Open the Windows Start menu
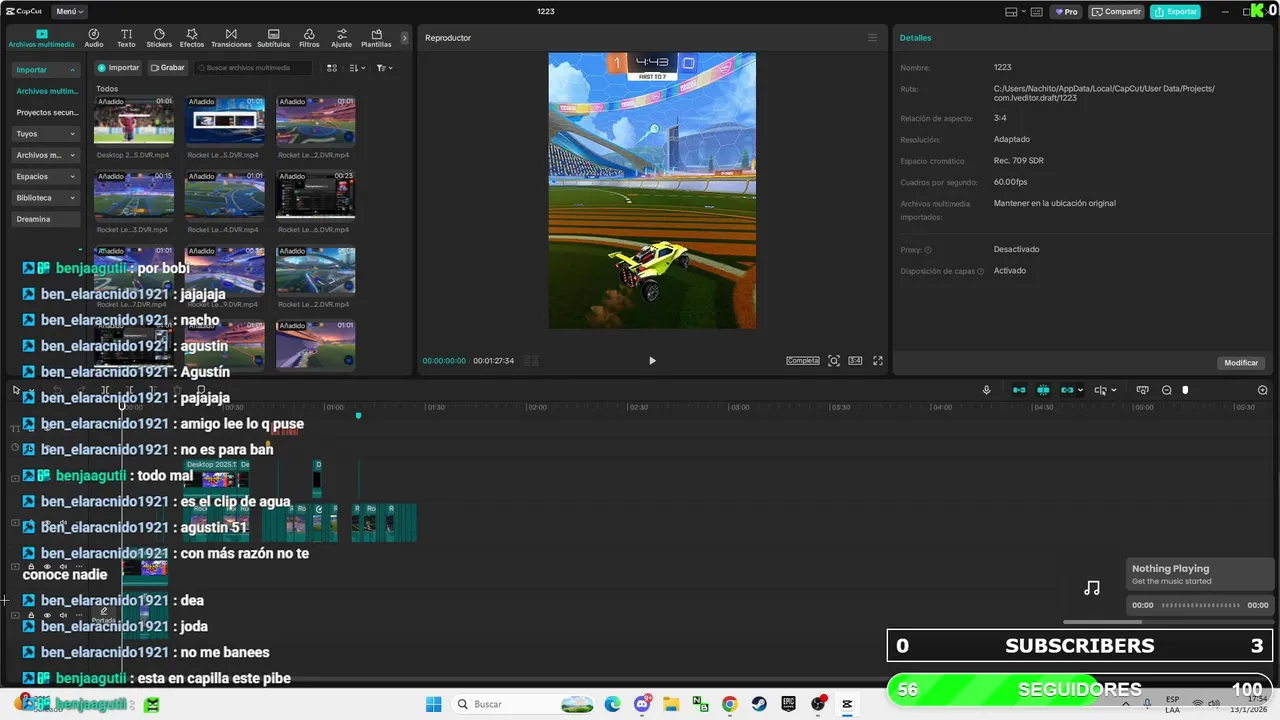Image resolution: width=1280 pixels, height=720 pixels. [x=434, y=704]
